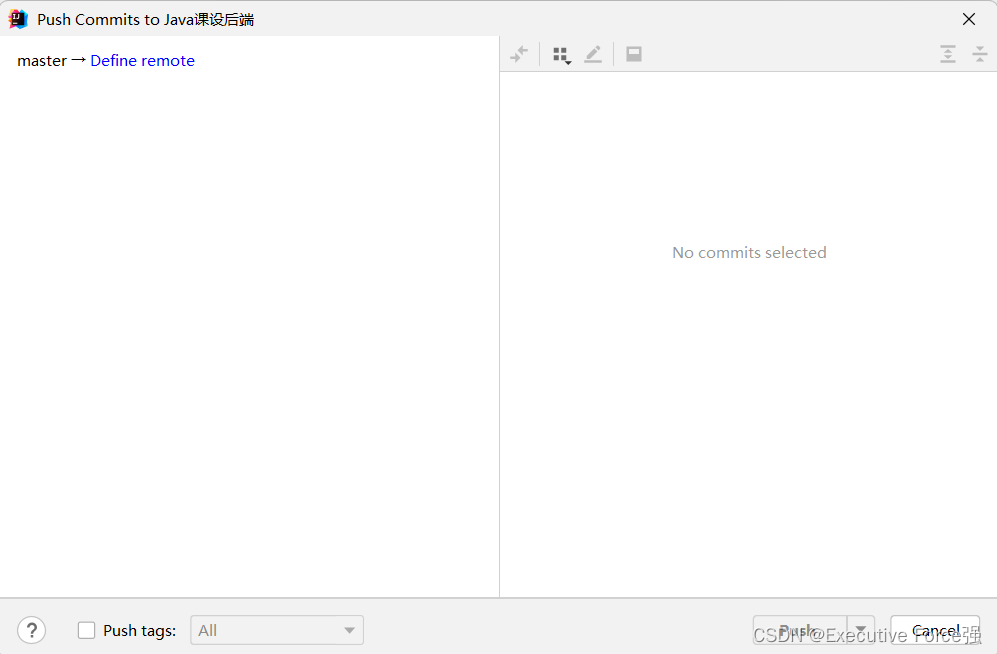Click the help question mark button
The height and width of the screenshot is (654, 997).
[x=32, y=630]
